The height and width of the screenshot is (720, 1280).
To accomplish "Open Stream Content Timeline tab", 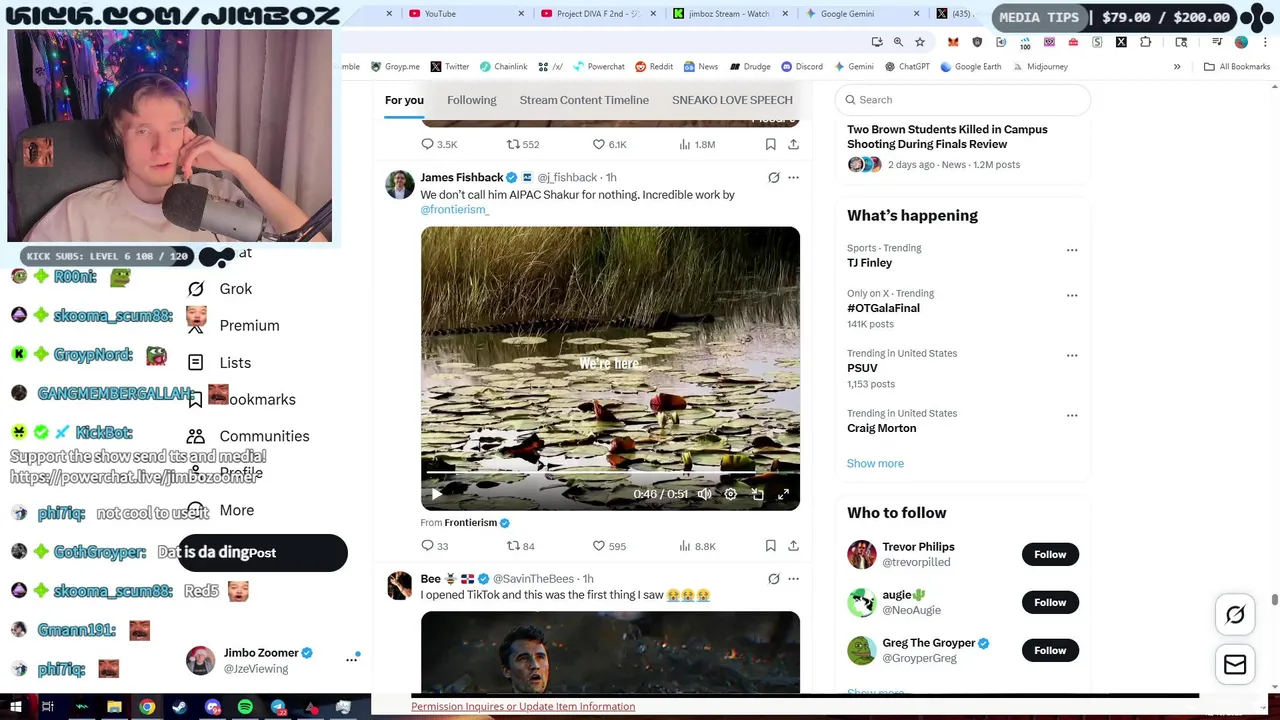I will coord(584,100).
